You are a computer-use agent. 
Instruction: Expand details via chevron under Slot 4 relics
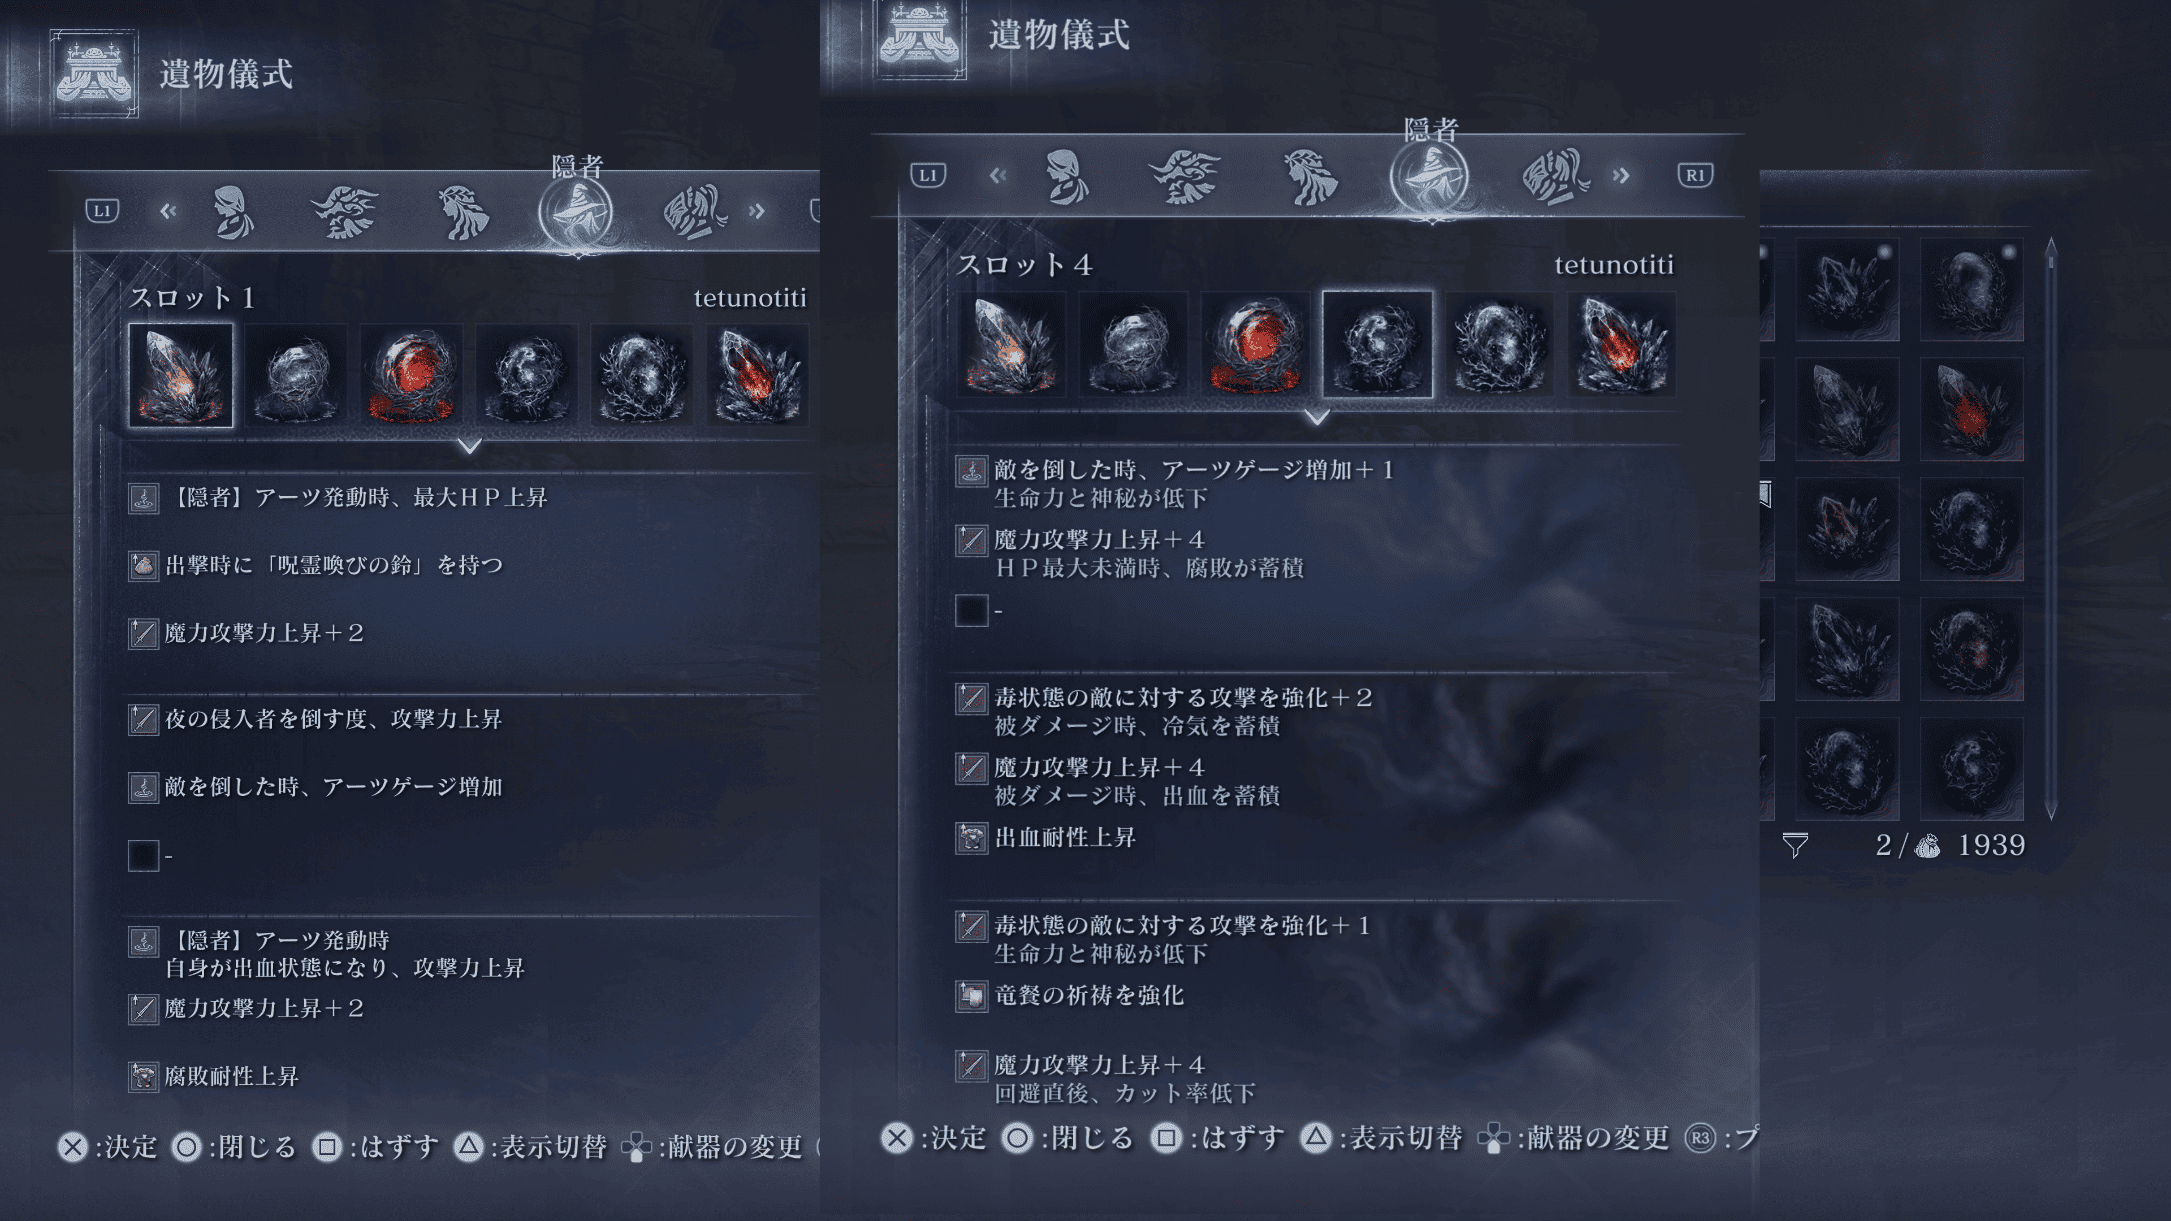[1317, 416]
